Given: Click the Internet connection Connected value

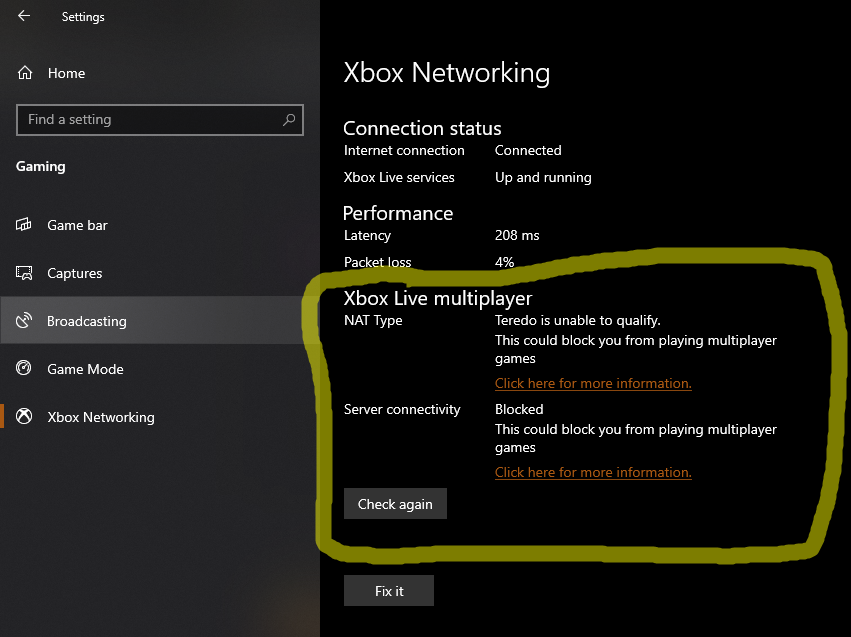Looking at the screenshot, I should click(x=528, y=150).
